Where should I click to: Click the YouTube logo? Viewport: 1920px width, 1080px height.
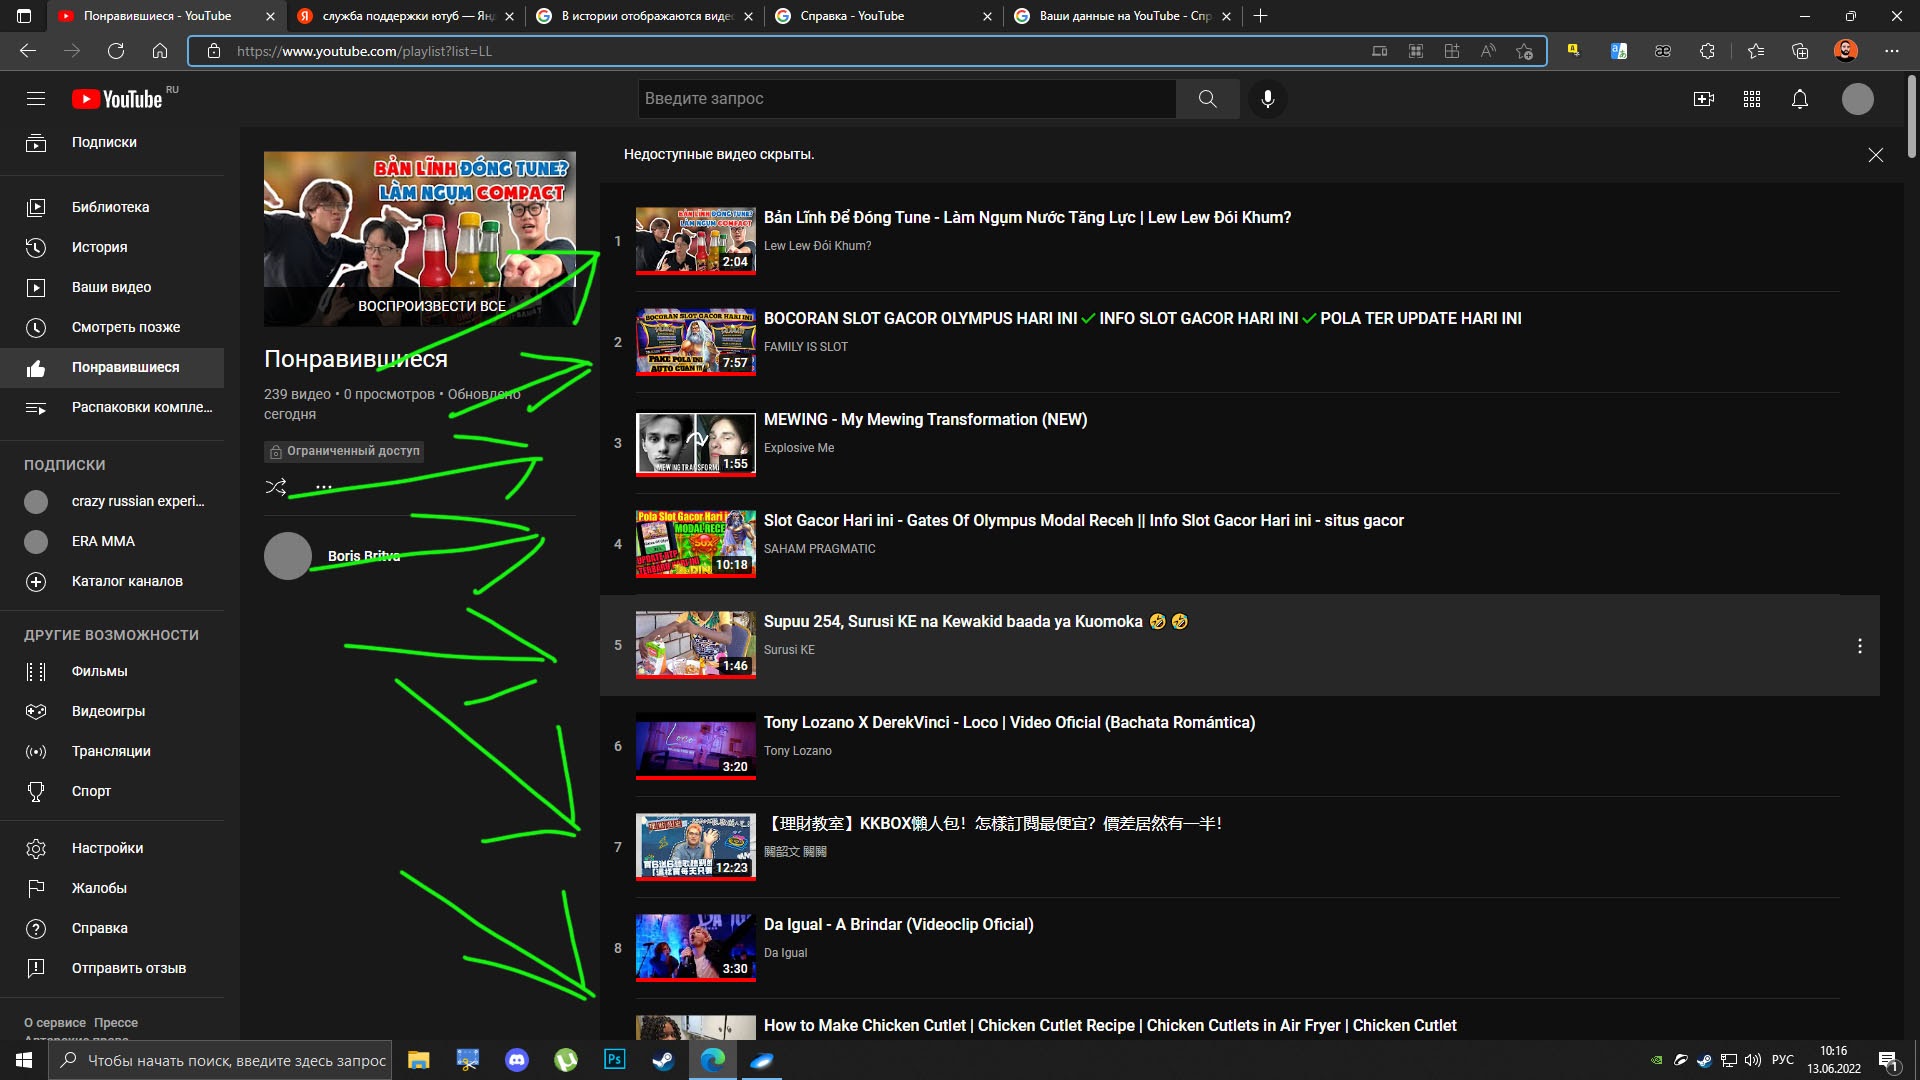[x=118, y=99]
